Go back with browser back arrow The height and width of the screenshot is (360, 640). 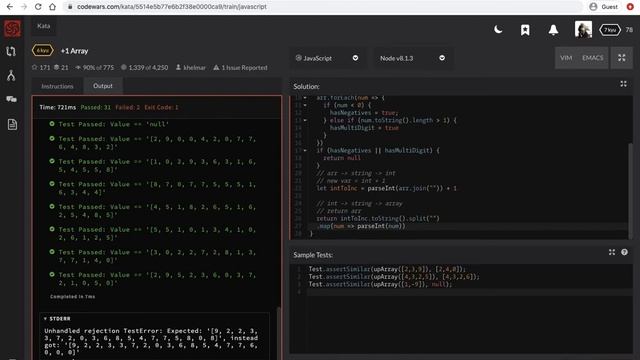10,7
